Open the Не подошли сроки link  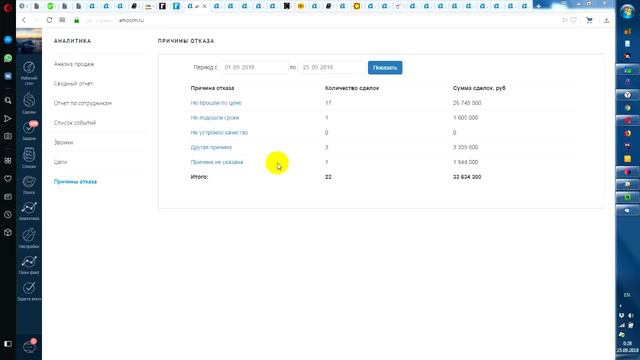215,118
